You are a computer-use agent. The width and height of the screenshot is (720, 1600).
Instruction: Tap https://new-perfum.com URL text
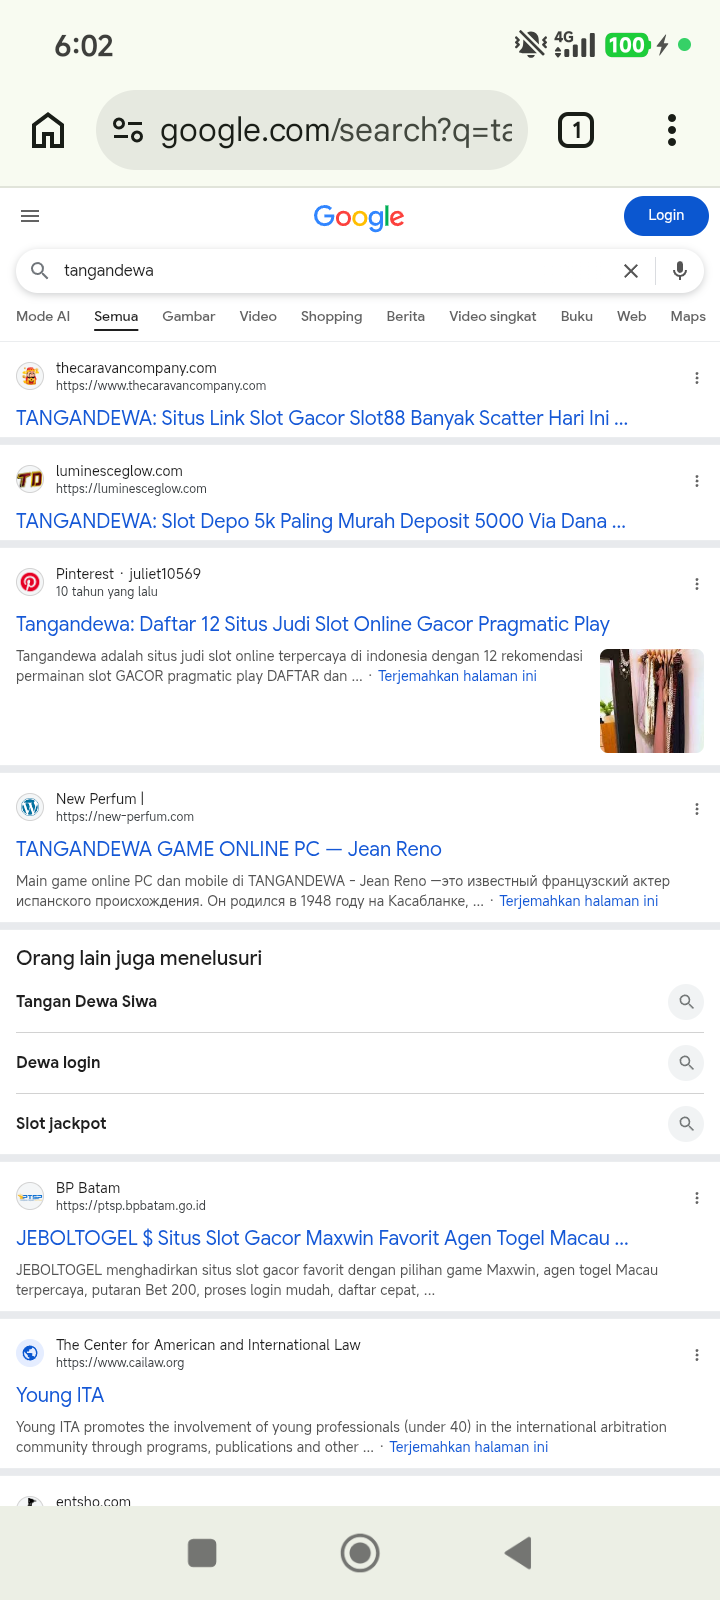(125, 817)
